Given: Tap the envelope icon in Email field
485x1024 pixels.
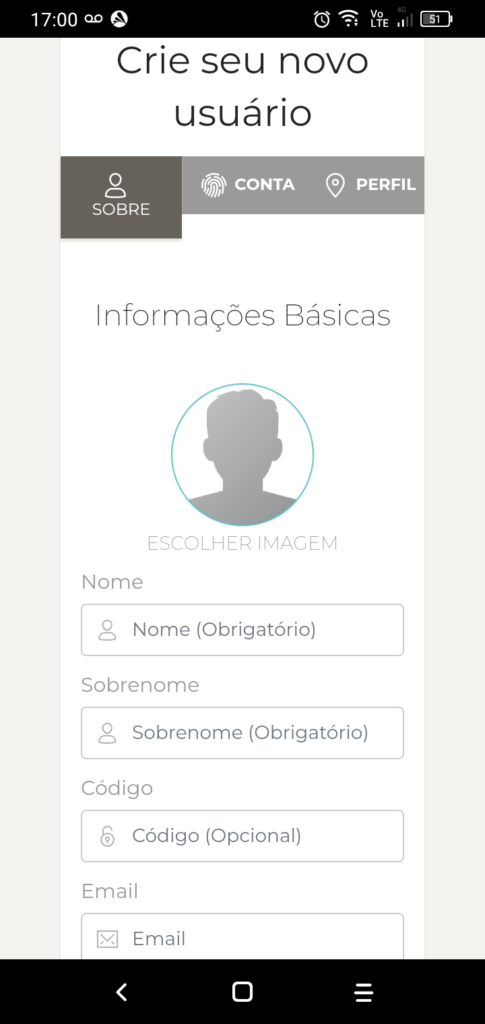Looking at the screenshot, I should click(107, 940).
